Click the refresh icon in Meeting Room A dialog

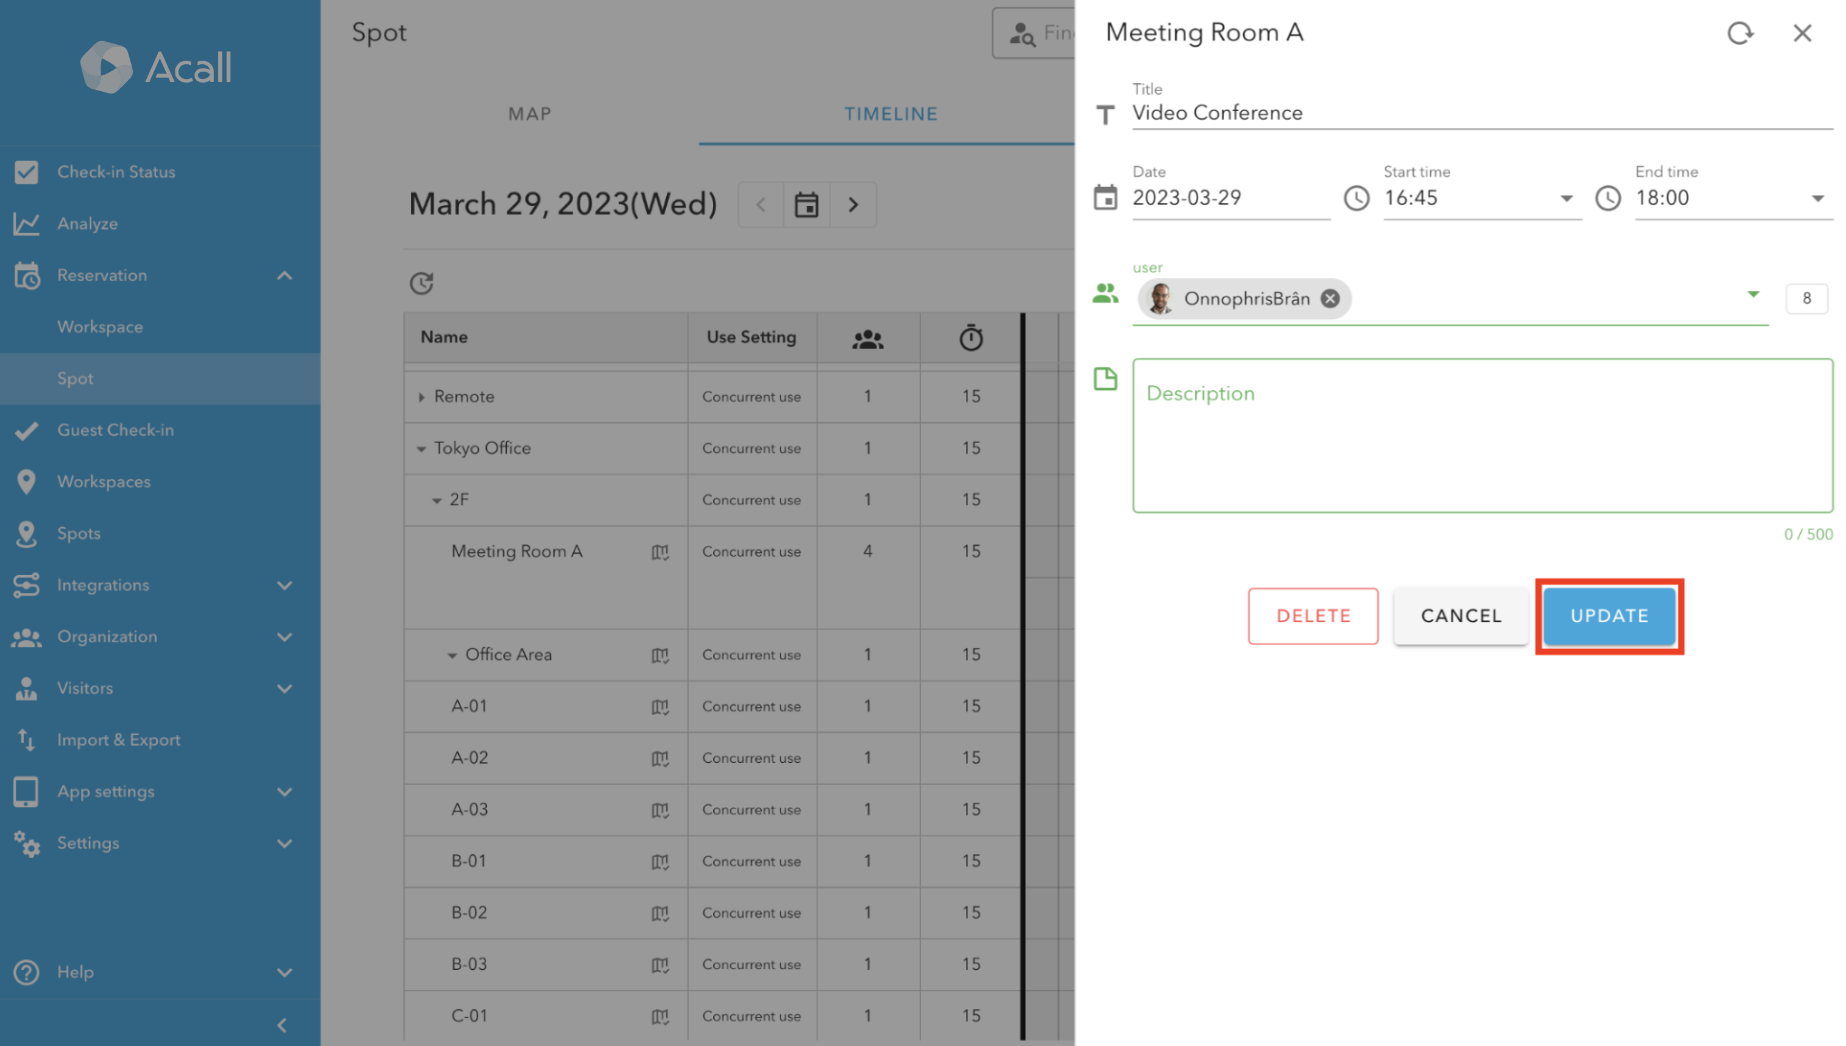click(1740, 32)
